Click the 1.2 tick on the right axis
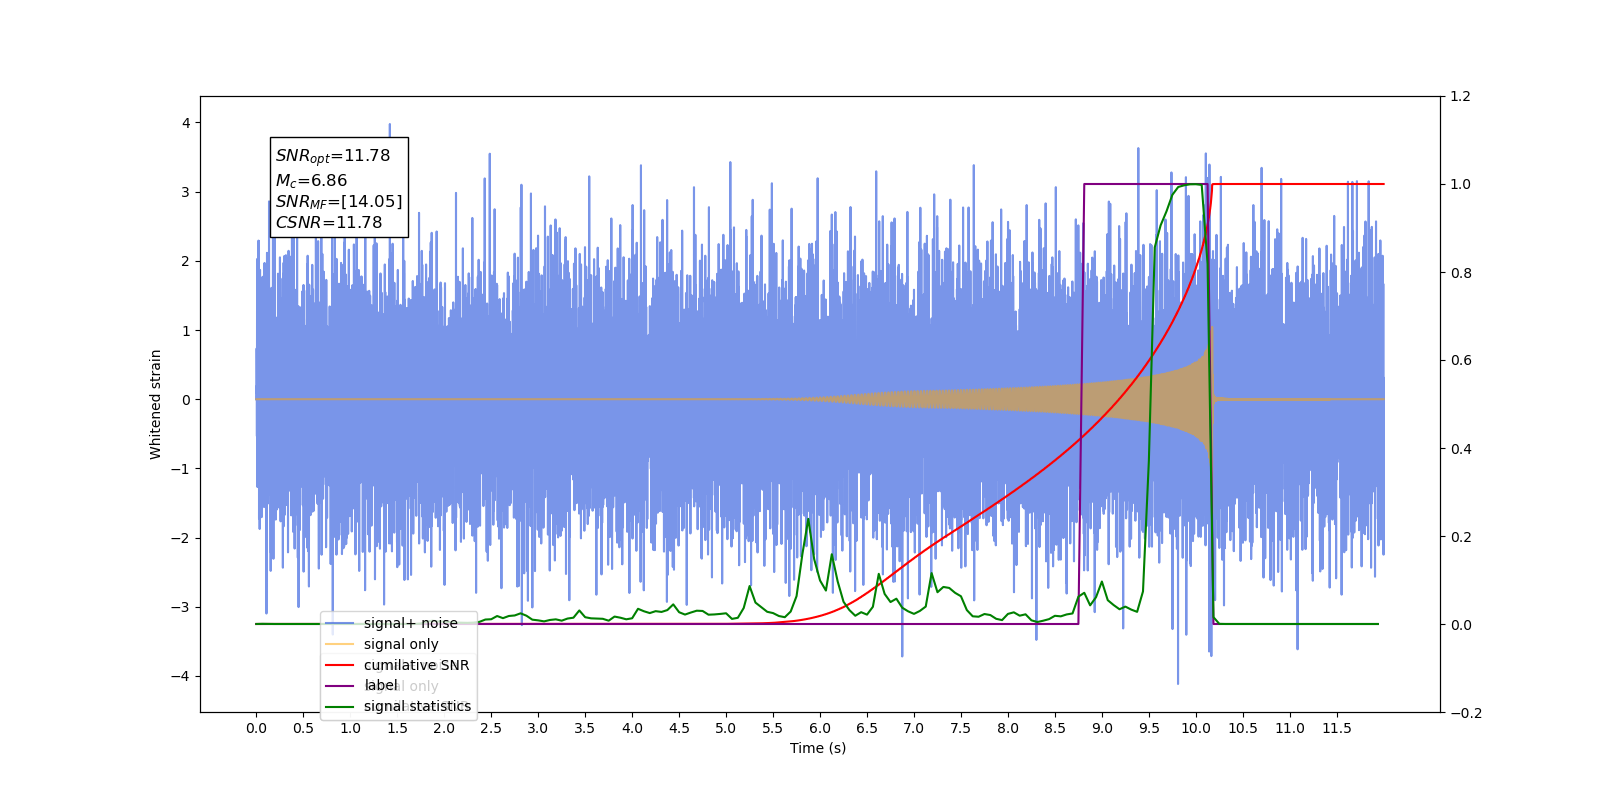 [x=1461, y=97]
